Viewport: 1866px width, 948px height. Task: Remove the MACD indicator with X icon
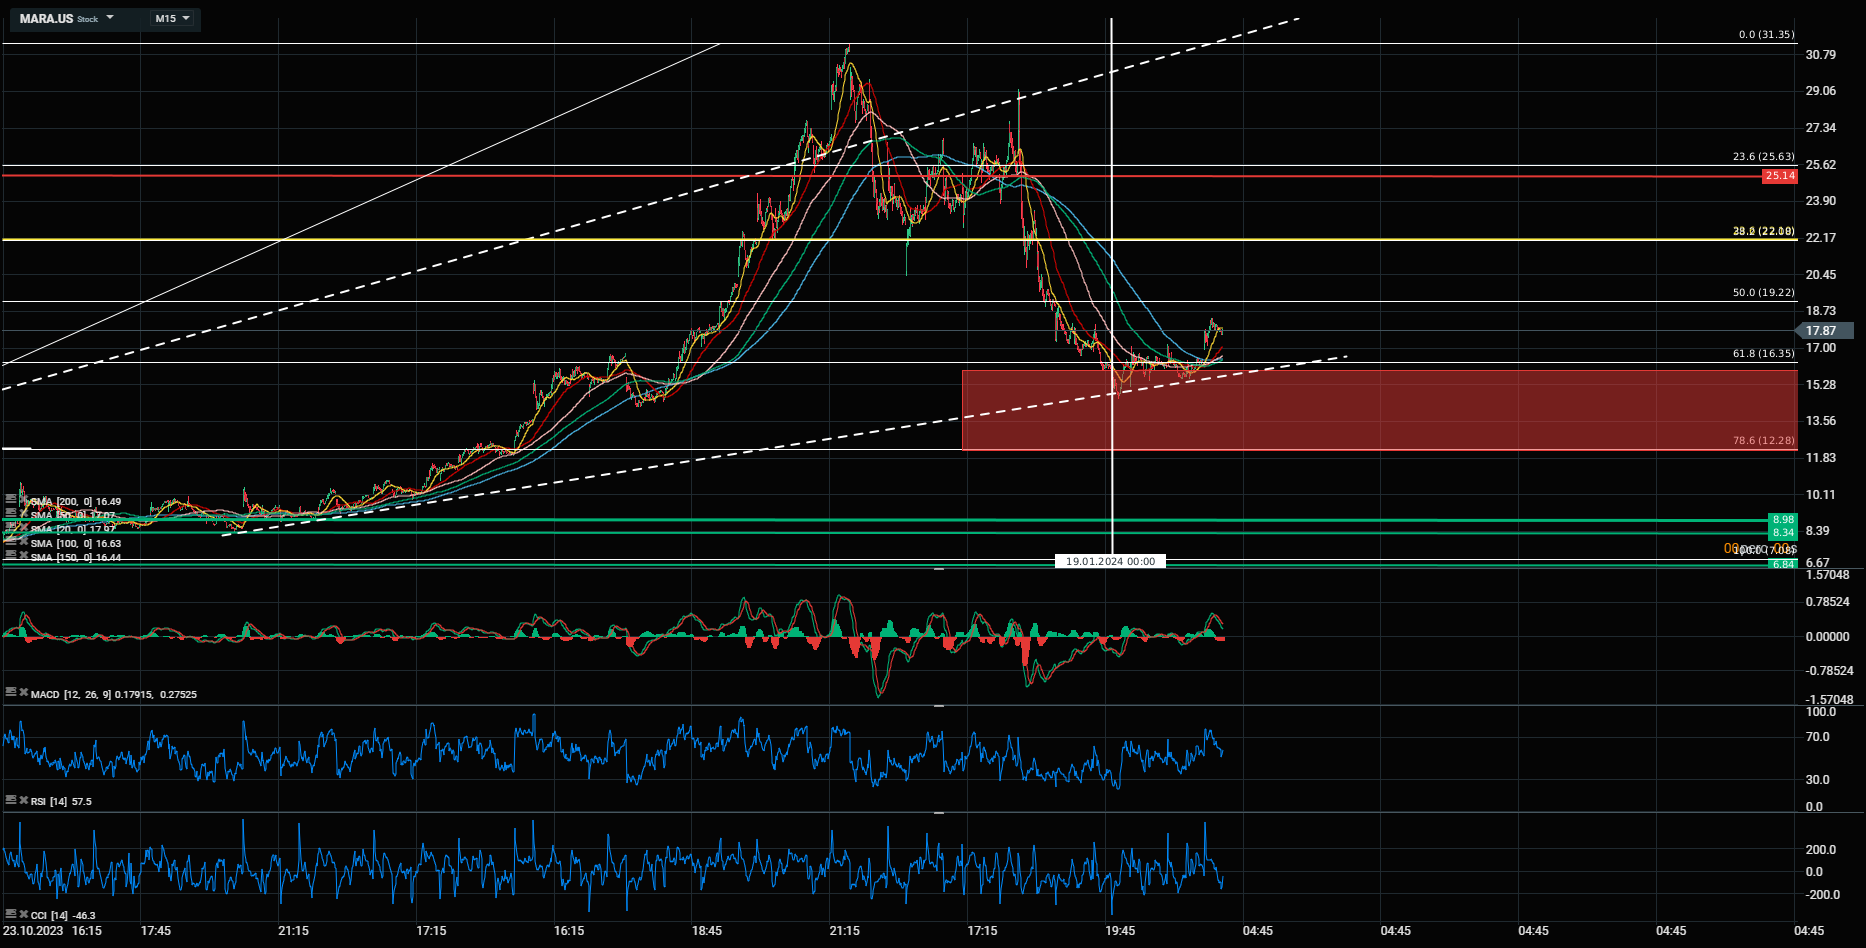tap(23, 692)
